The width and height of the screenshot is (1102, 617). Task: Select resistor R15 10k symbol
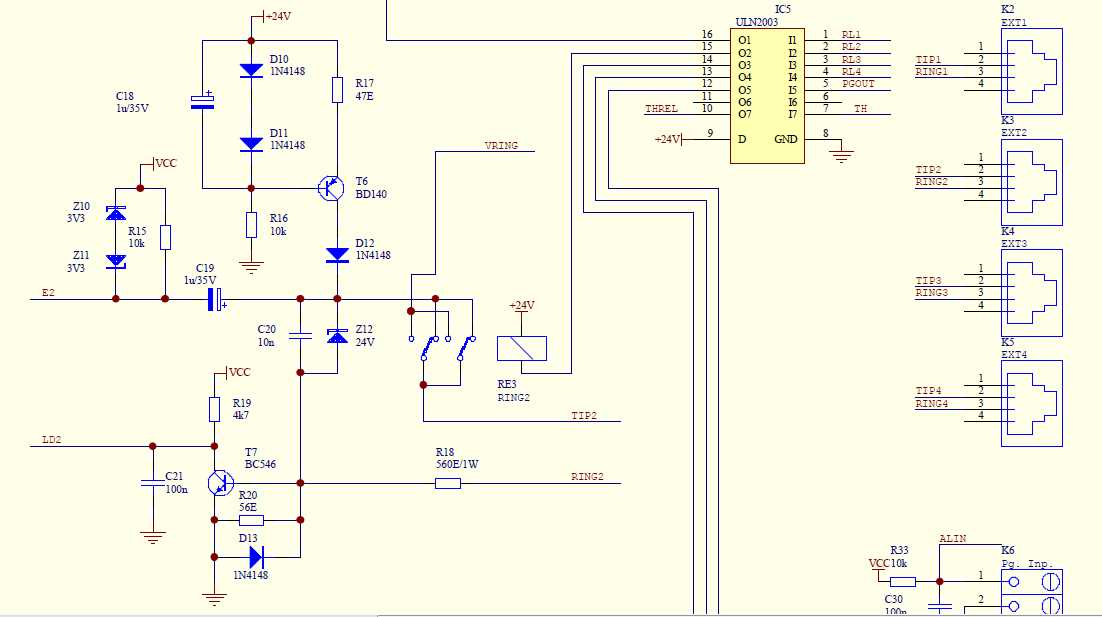(x=165, y=238)
